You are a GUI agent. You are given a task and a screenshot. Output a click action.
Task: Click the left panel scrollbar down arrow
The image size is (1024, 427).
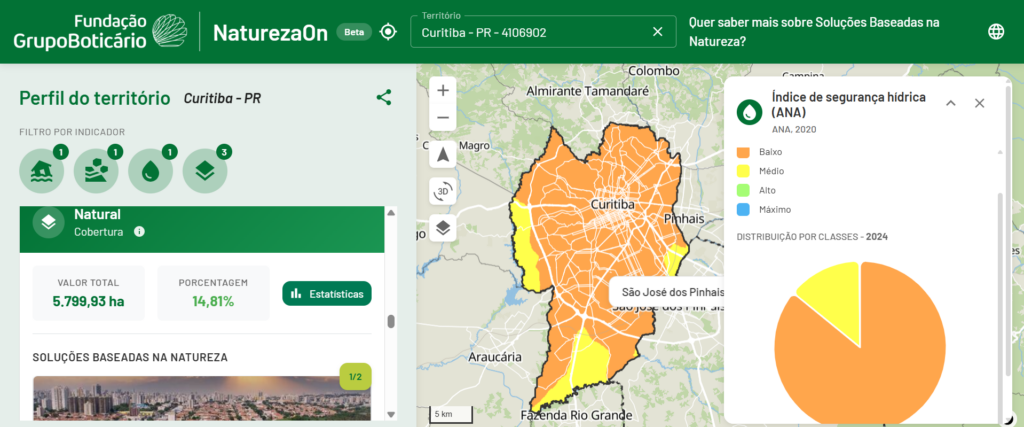pos(391,415)
